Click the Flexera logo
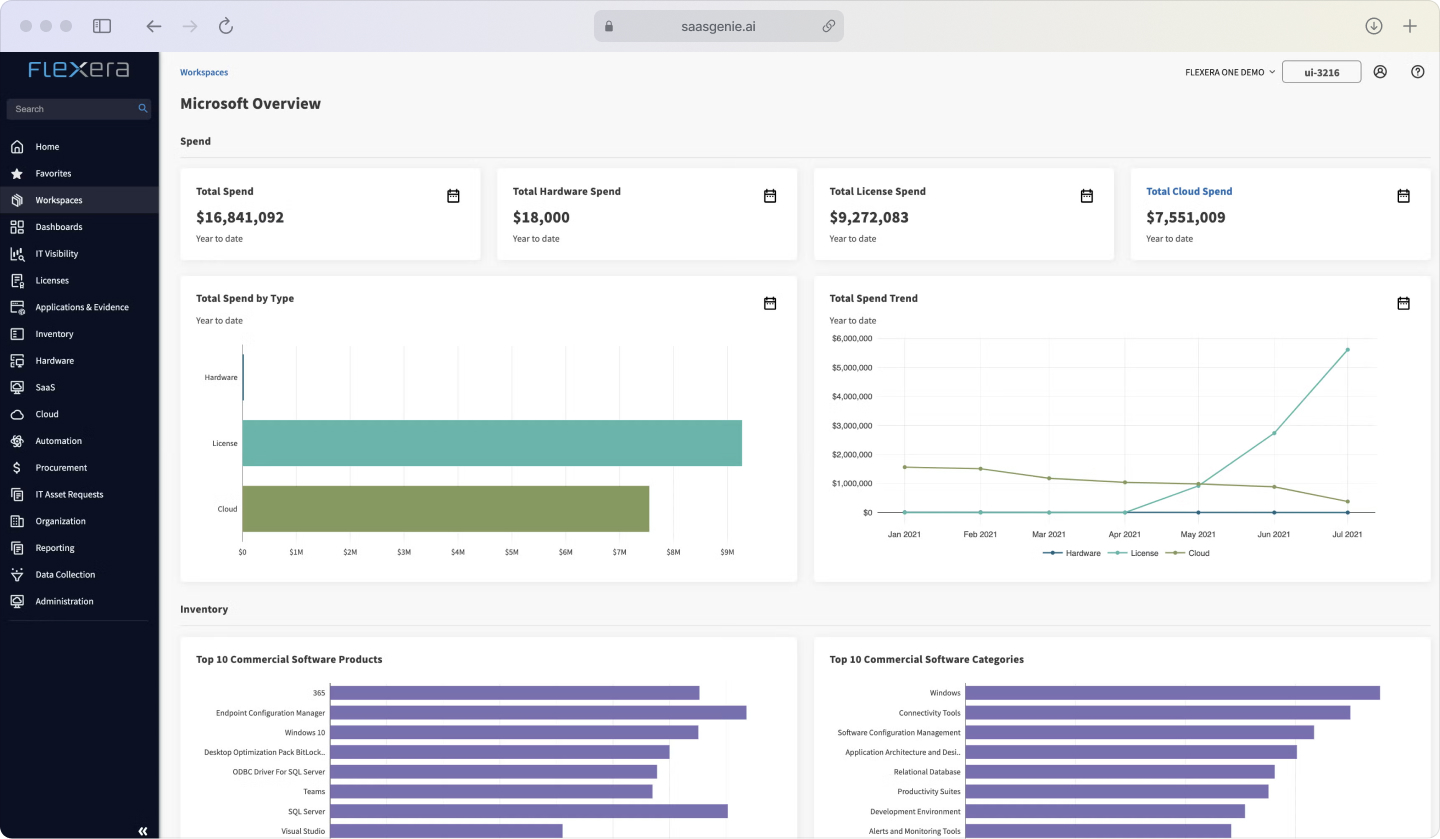This screenshot has height=839, width=1440. coord(79,70)
